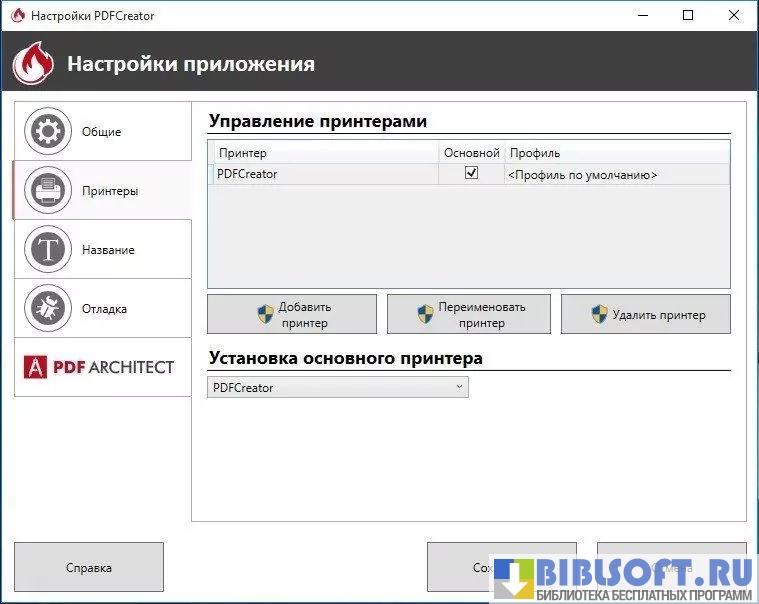
Task: Switch to the Отладка tab
Action: [104, 308]
